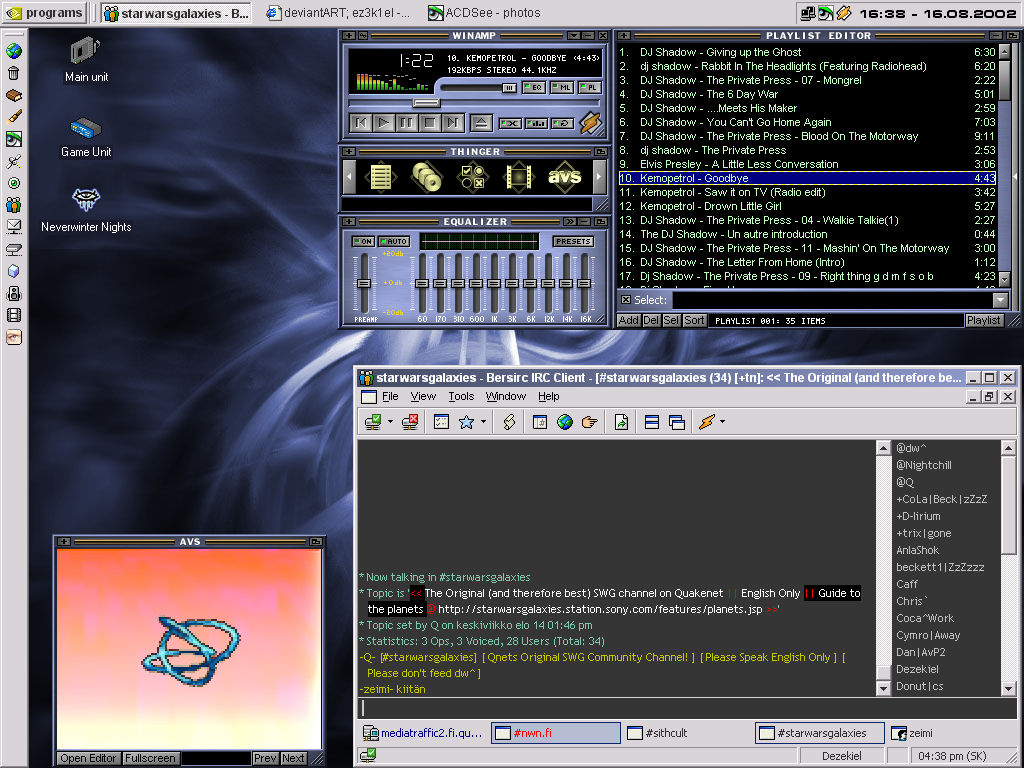Click Bersirc connect to server icon
The width and height of the screenshot is (1024, 768).
pyautogui.click(x=373, y=422)
